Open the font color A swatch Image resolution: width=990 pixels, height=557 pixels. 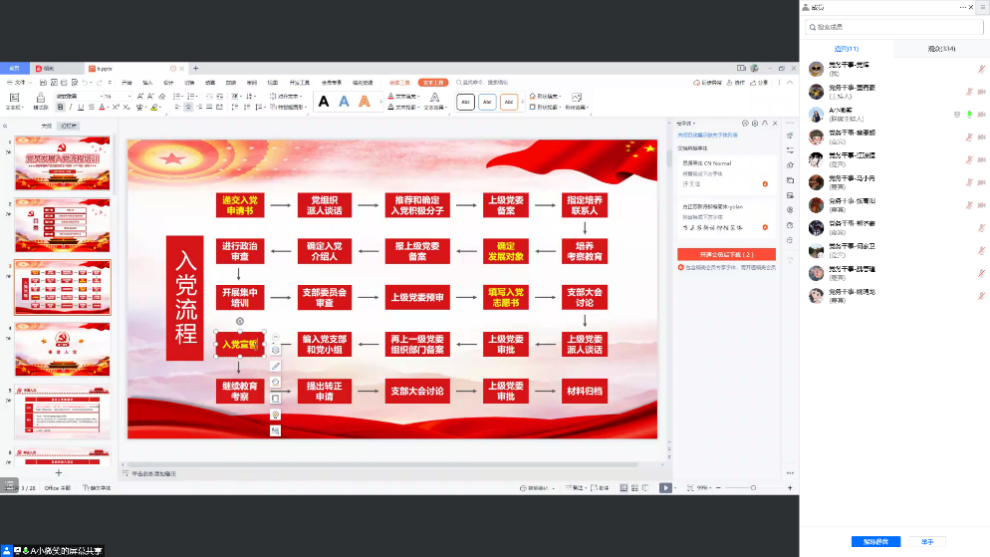coord(102,107)
